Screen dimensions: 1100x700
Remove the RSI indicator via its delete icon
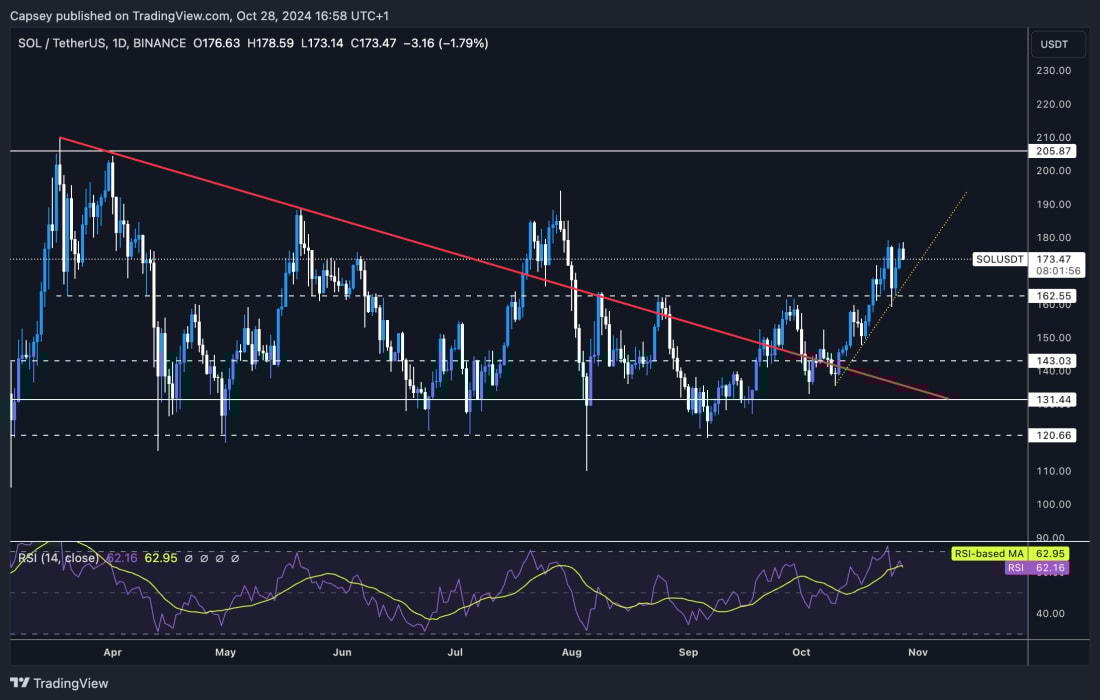point(218,558)
